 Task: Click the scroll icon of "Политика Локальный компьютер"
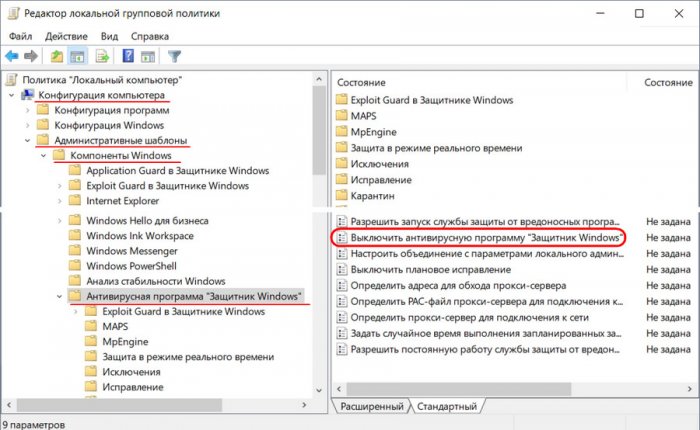(x=12, y=80)
